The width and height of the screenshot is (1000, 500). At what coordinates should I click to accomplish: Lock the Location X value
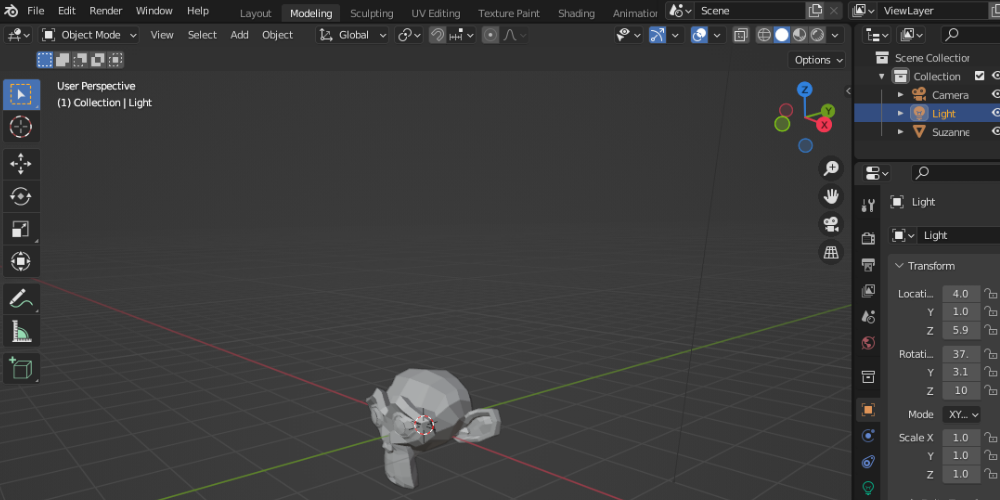click(990, 293)
